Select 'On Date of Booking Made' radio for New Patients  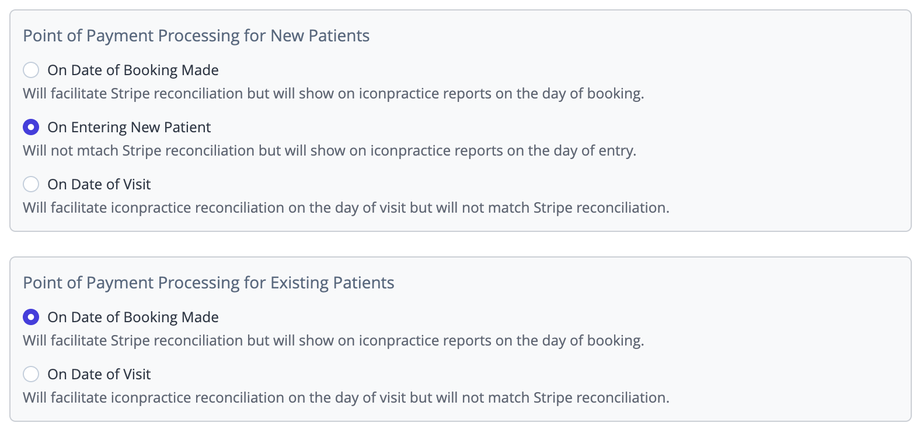point(31,70)
